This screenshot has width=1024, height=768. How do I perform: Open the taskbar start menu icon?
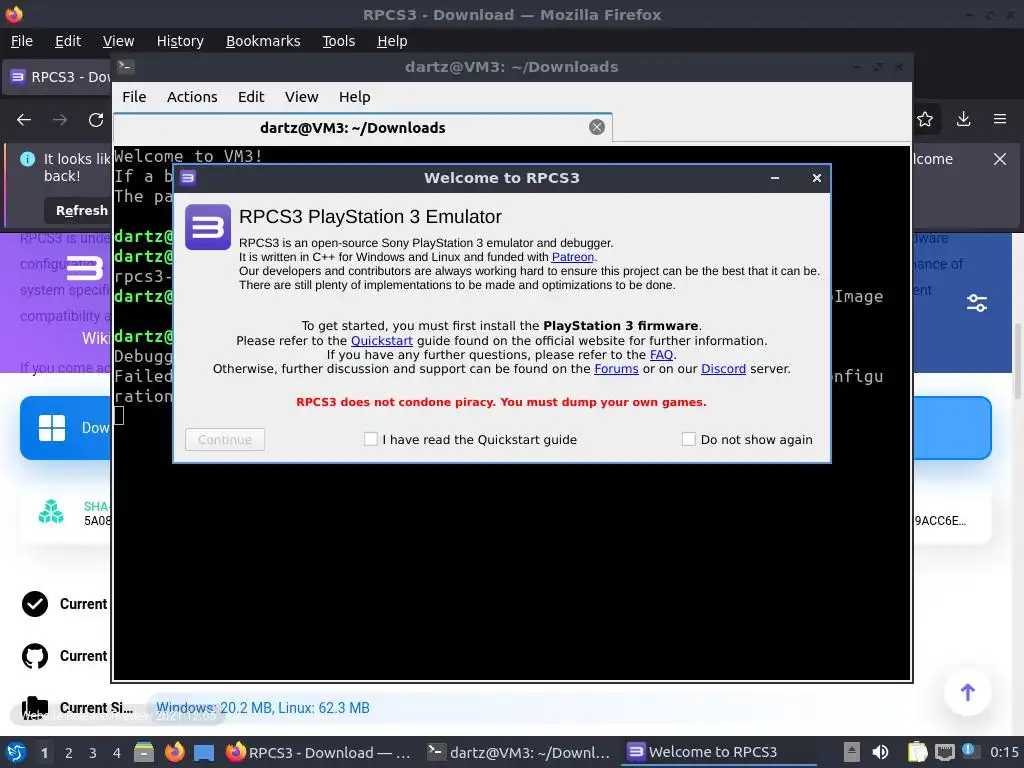pyautogui.click(x=16, y=752)
